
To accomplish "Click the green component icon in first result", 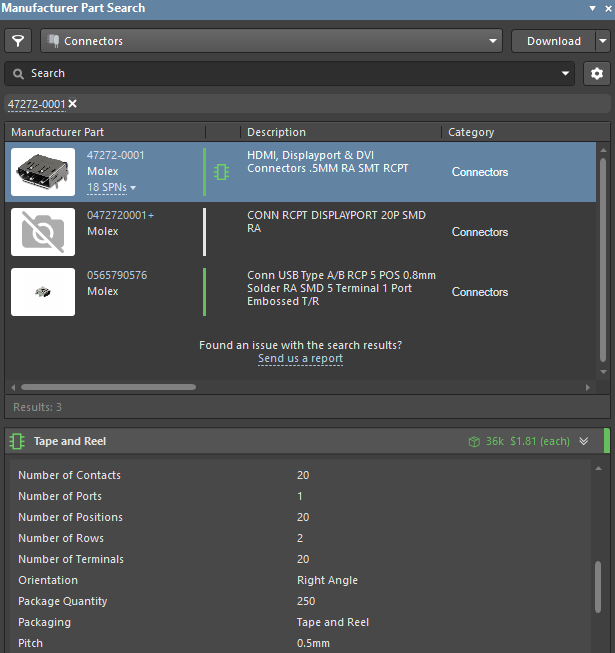I will tap(222, 172).
